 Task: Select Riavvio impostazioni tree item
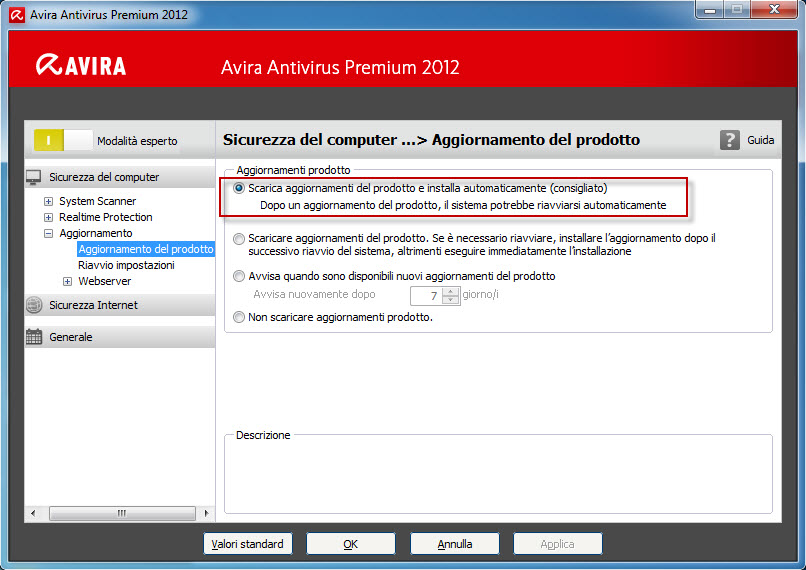126,265
